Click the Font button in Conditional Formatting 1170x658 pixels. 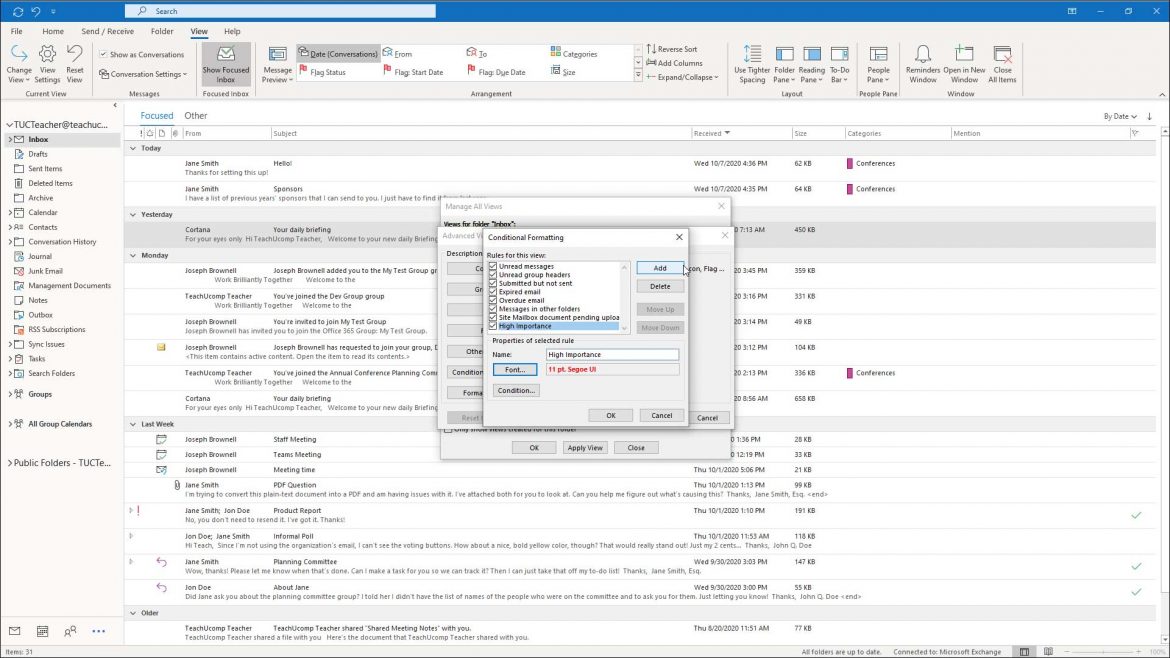click(514, 369)
